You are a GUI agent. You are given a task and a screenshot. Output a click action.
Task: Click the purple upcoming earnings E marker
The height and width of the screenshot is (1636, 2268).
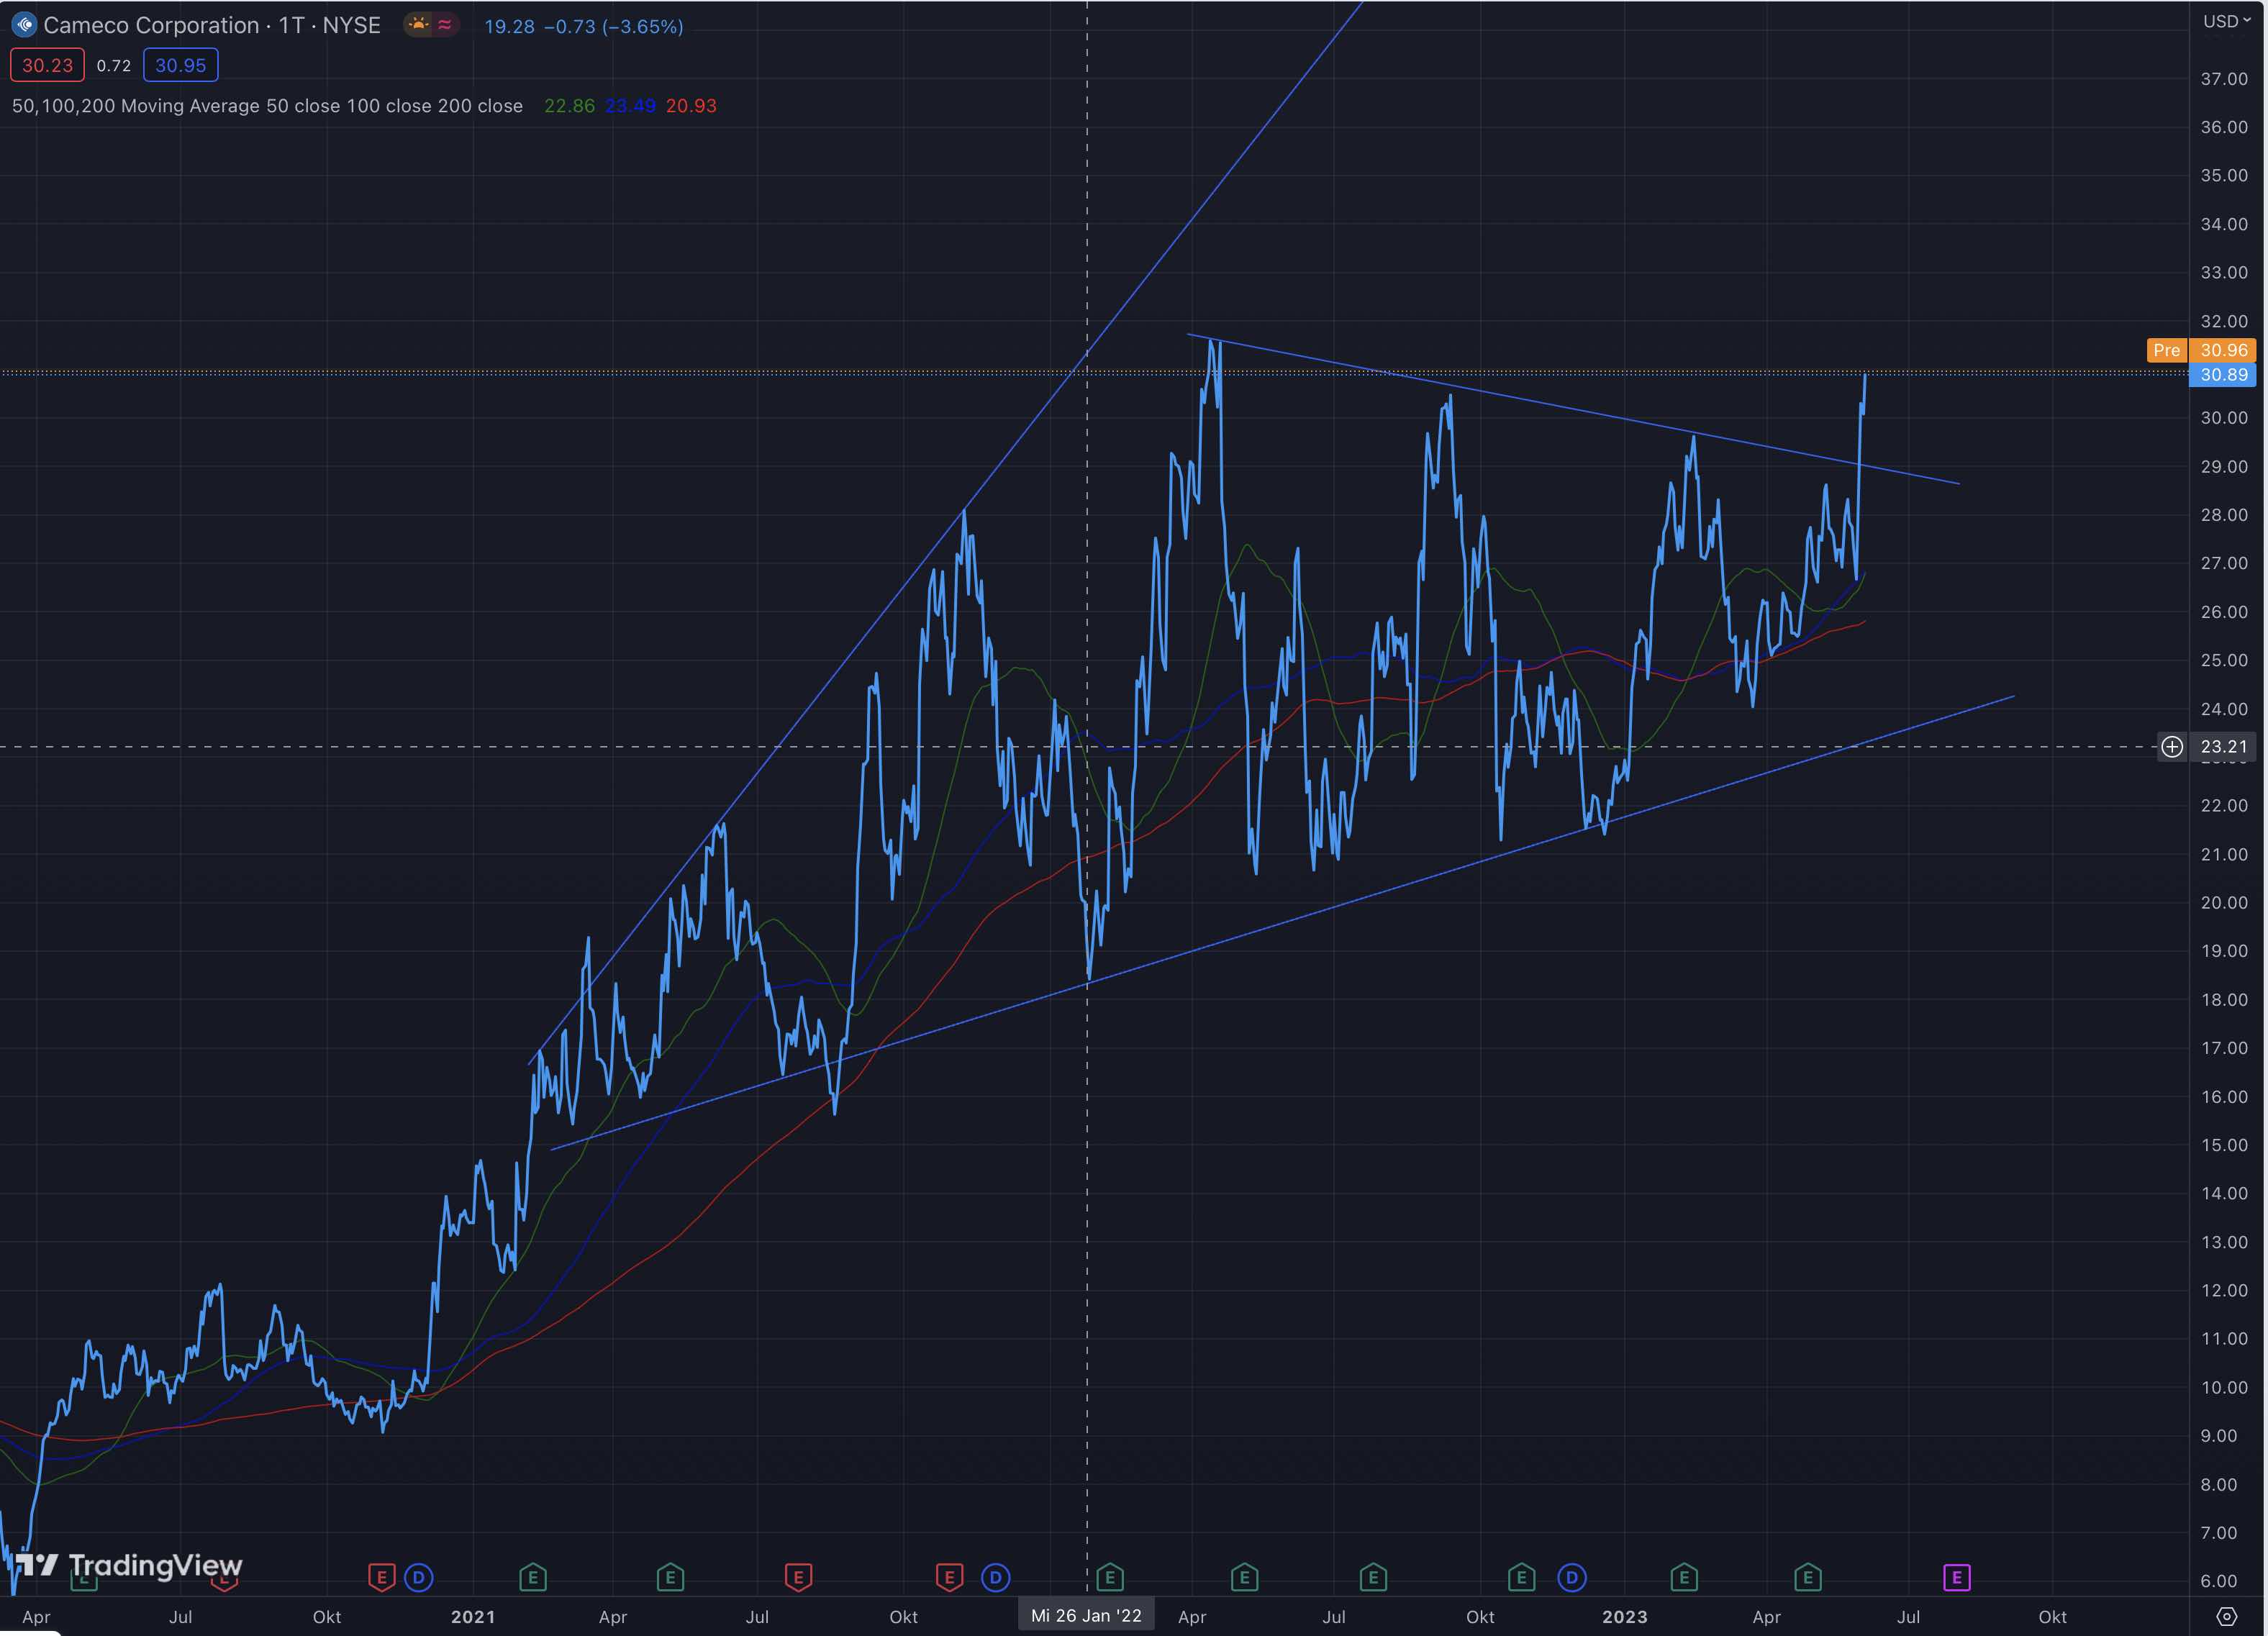pos(1956,1578)
